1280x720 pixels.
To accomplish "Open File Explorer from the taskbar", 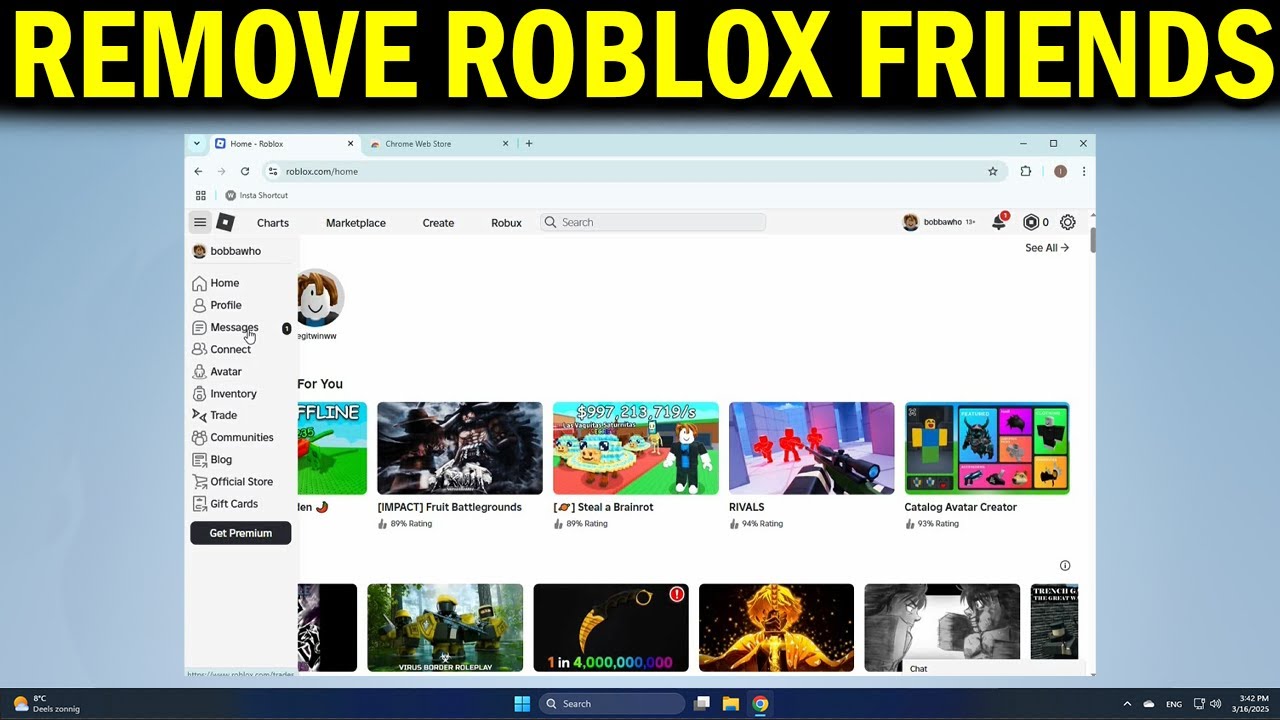I will pyautogui.click(x=731, y=704).
